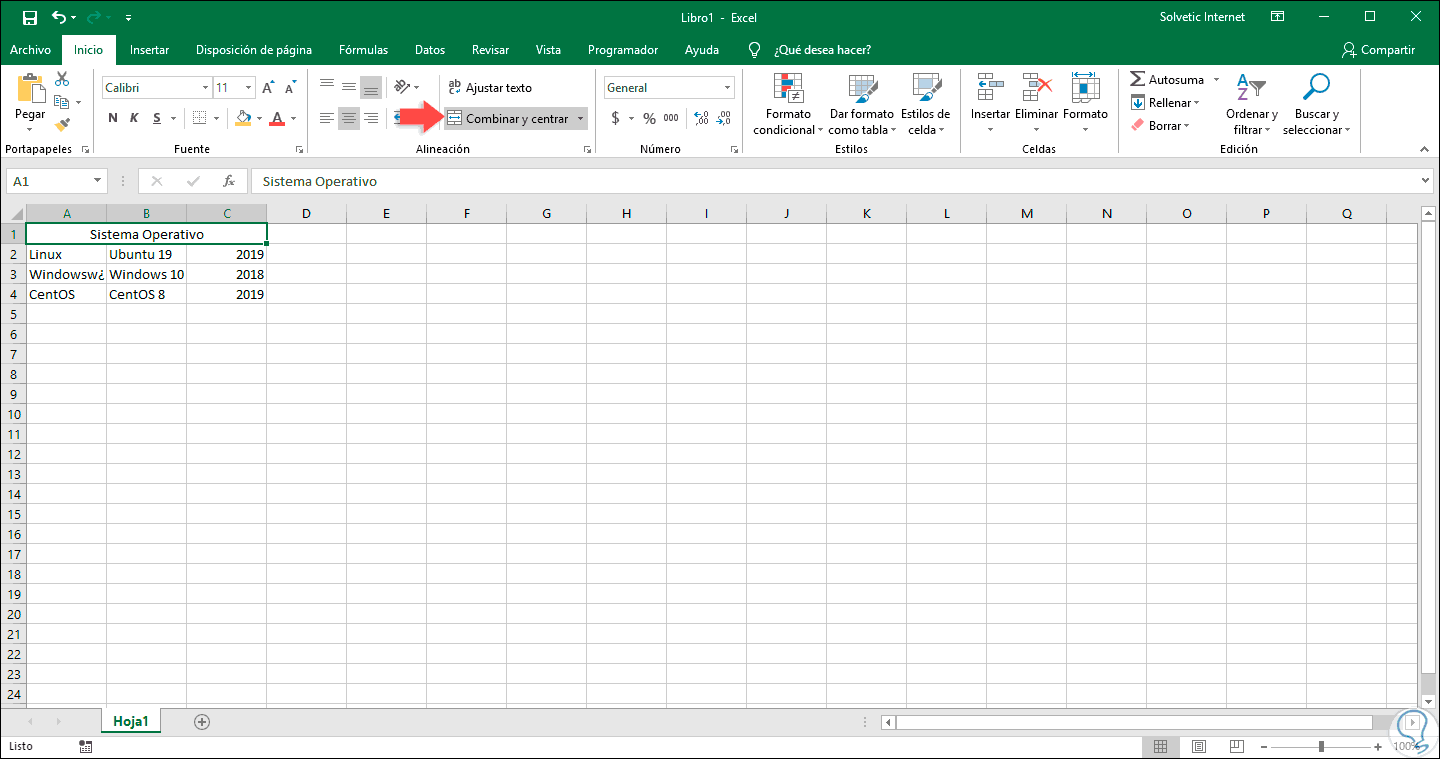Expand the Name Box dropdown
Image resolution: width=1440 pixels, height=759 pixels.
pyautogui.click(x=97, y=181)
